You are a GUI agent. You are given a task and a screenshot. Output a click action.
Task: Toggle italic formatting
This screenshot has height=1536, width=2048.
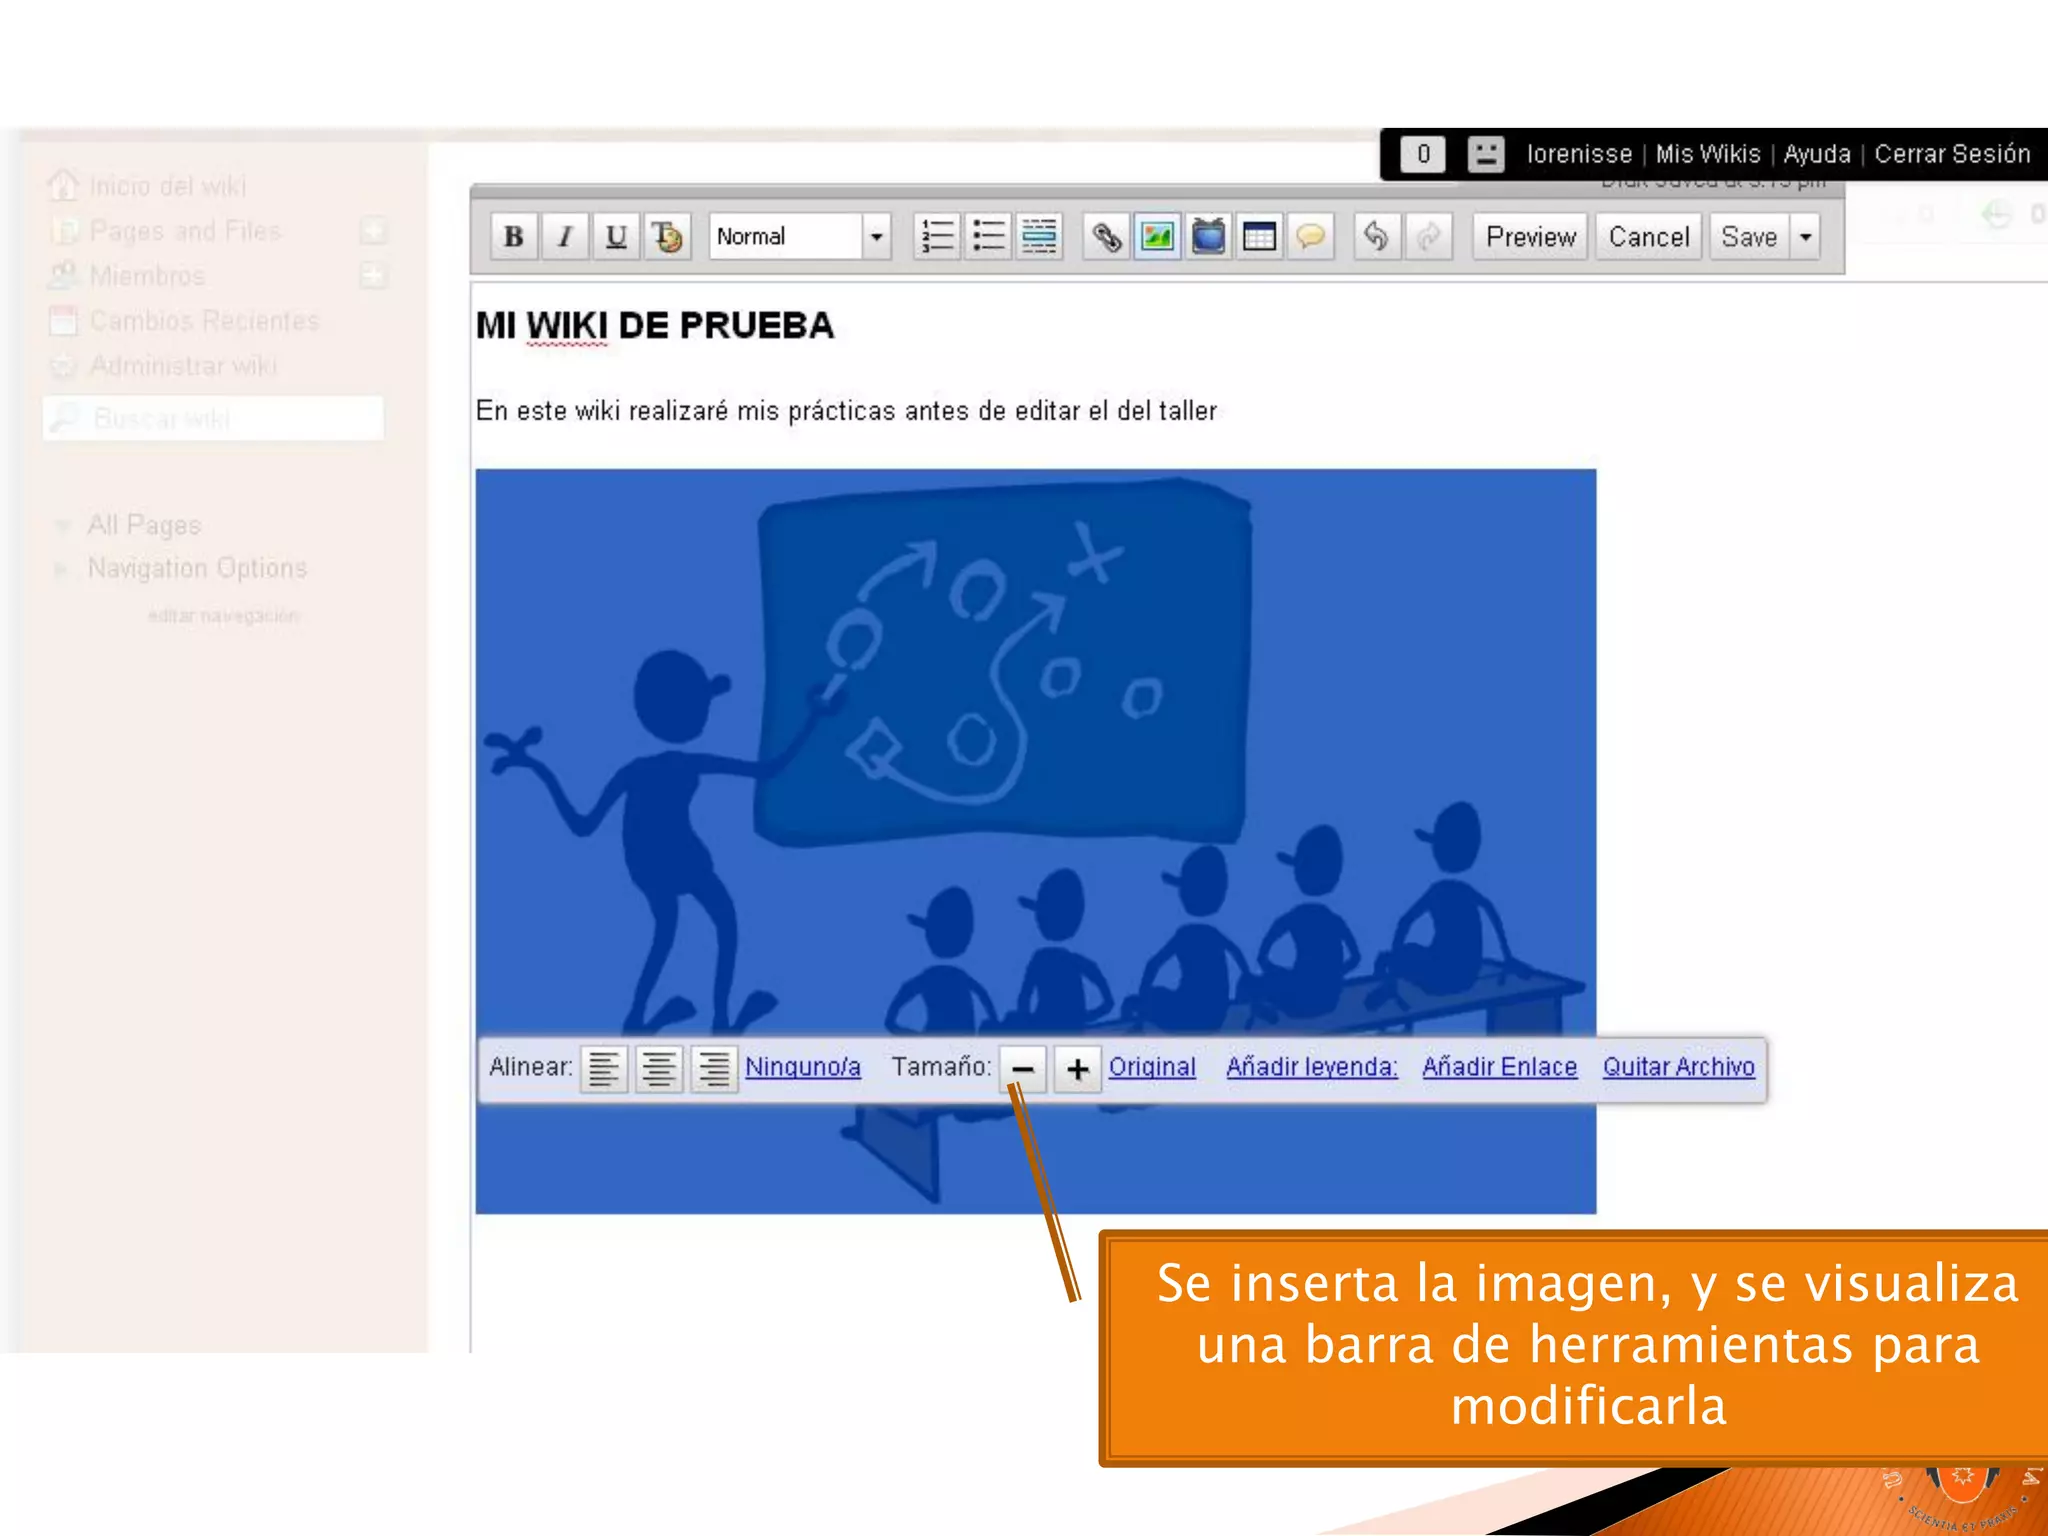[565, 237]
